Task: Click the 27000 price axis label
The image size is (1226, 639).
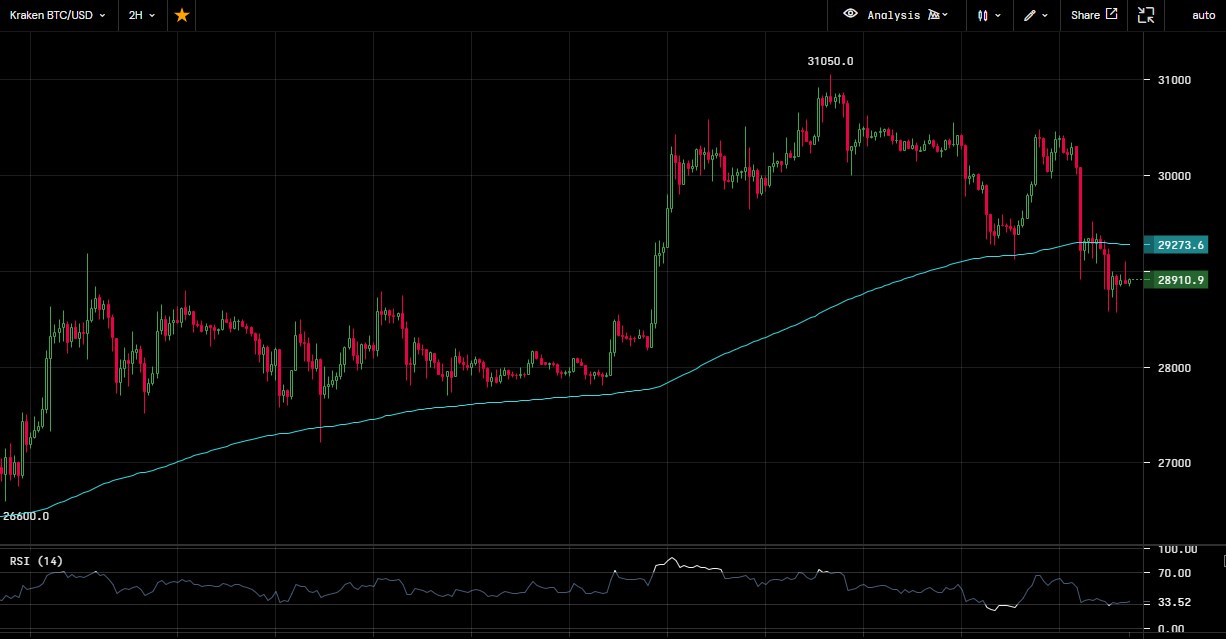Action: point(1173,463)
